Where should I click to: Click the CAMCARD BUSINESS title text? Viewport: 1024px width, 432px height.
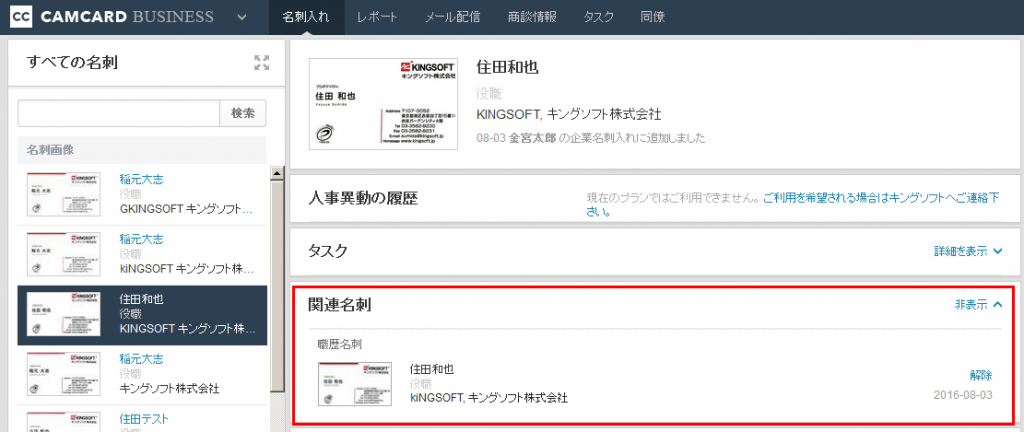coord(127,17)
